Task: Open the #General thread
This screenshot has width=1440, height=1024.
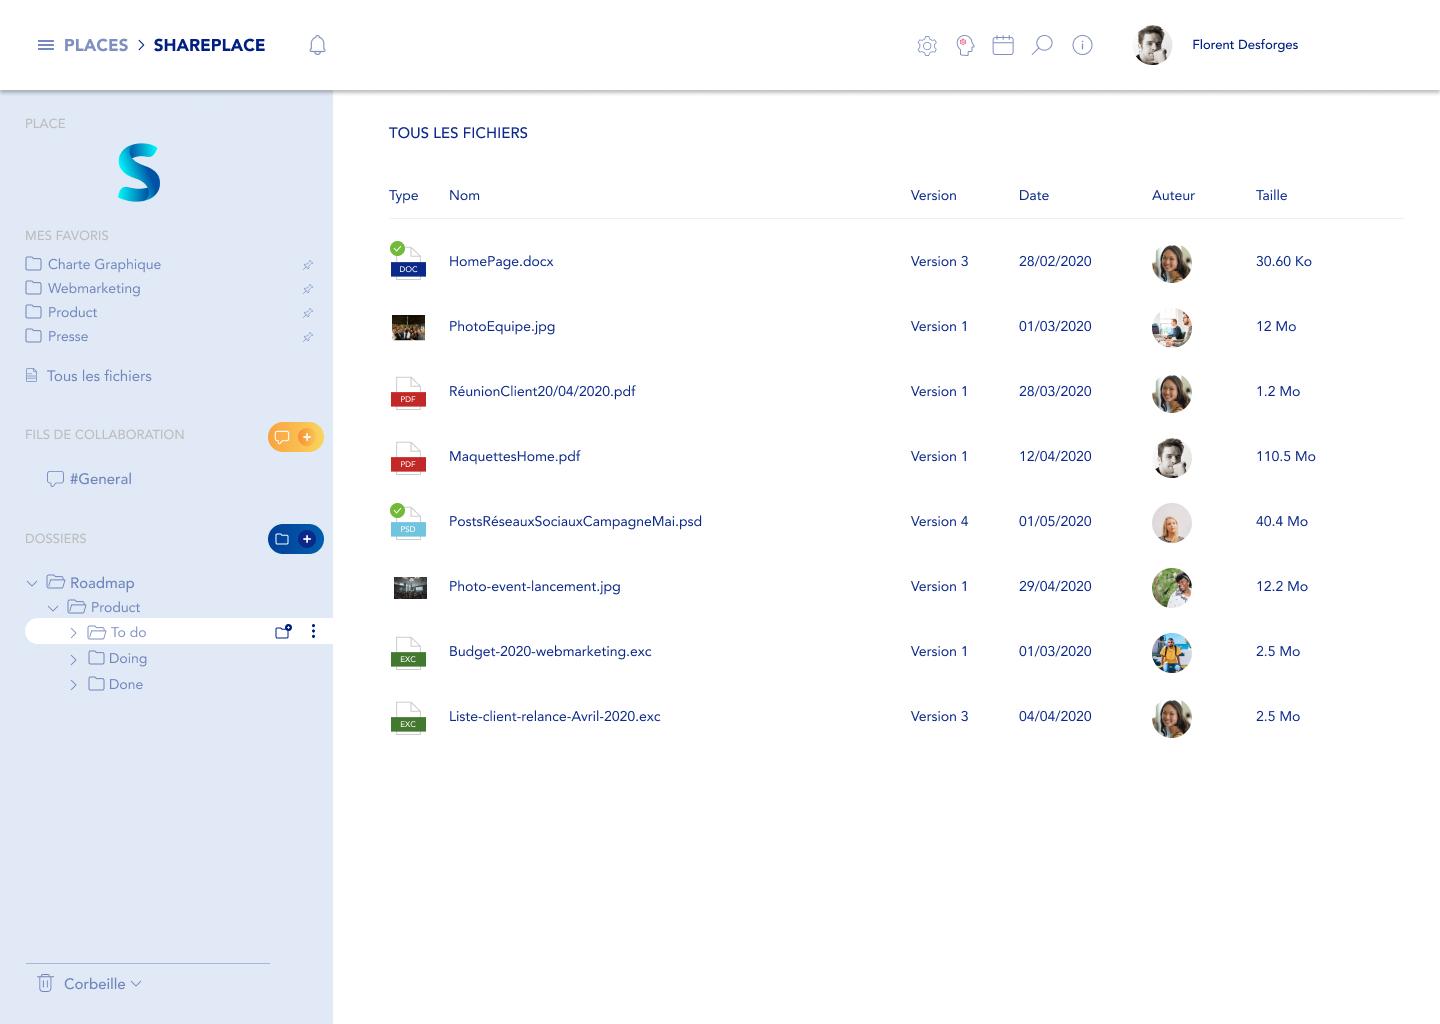Action: (89, 479)
